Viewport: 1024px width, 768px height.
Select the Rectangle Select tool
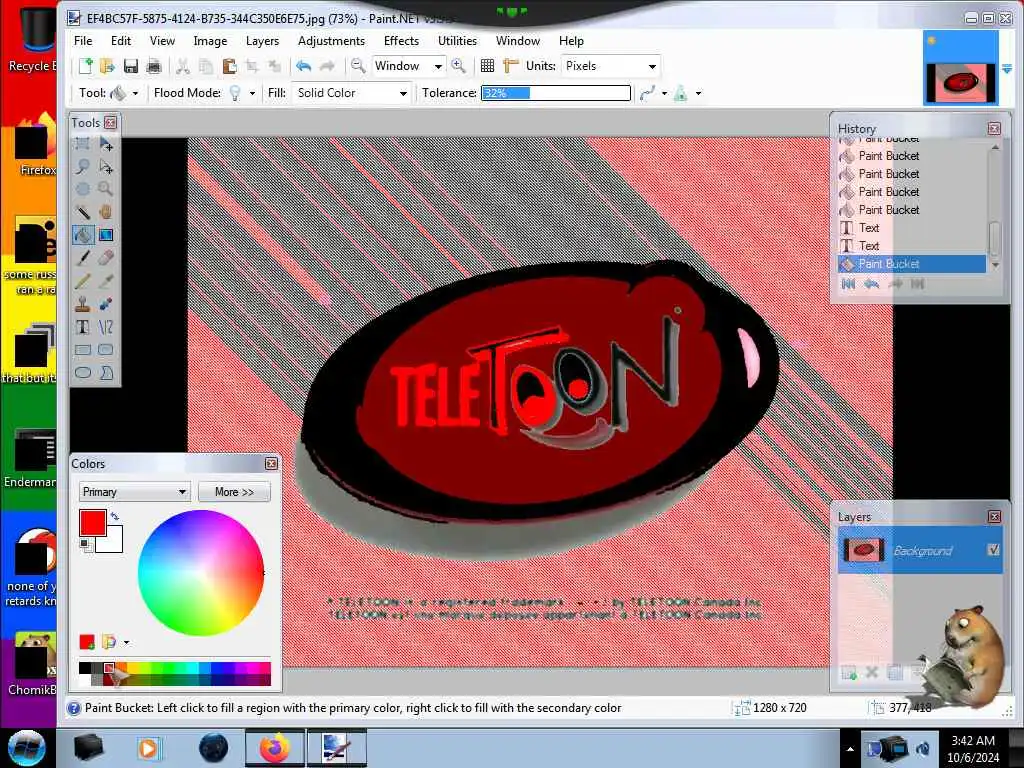pyautogui.click(x=83, y=144)
